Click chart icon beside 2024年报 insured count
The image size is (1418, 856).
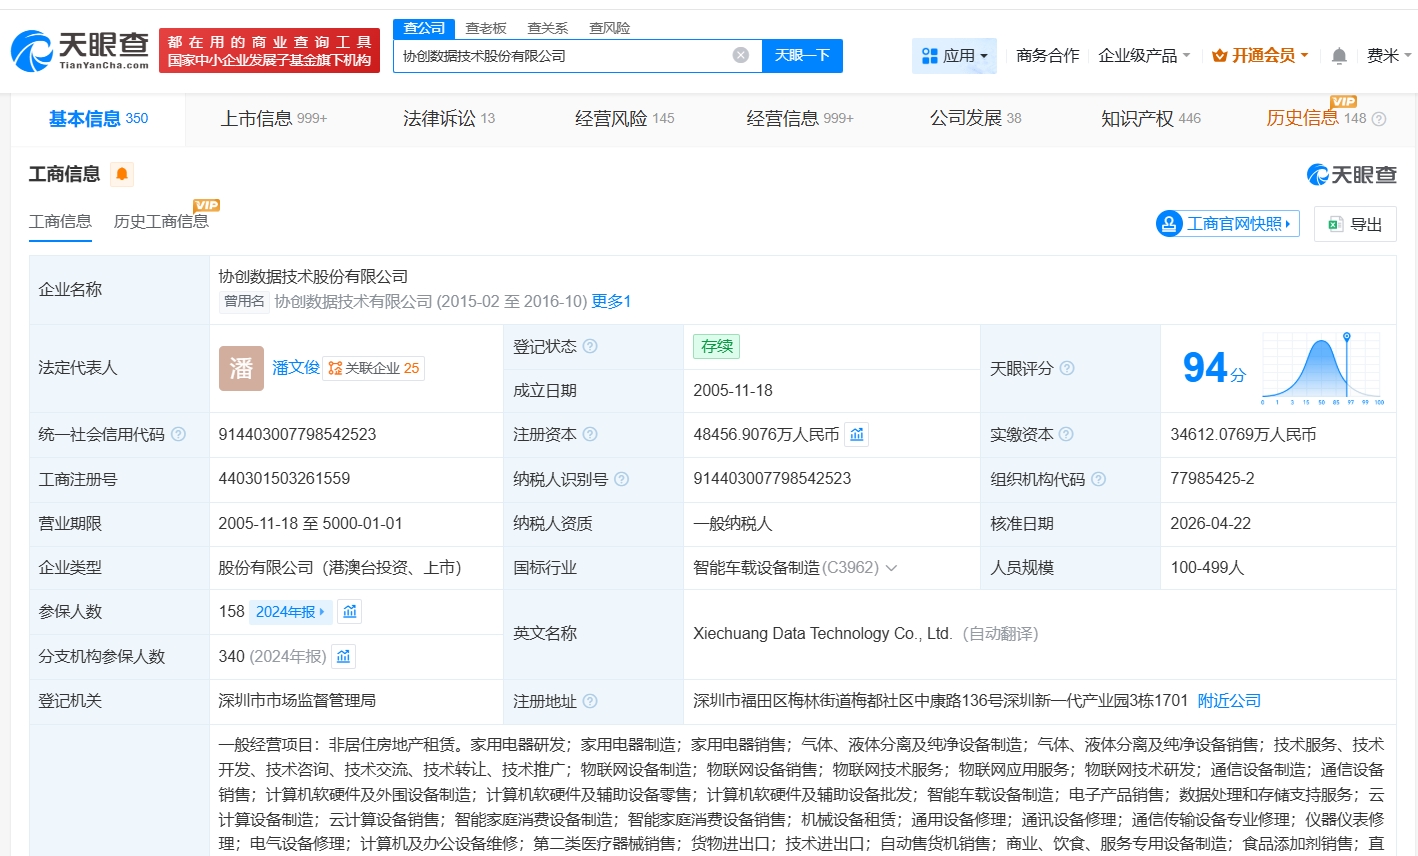point(349,612)
